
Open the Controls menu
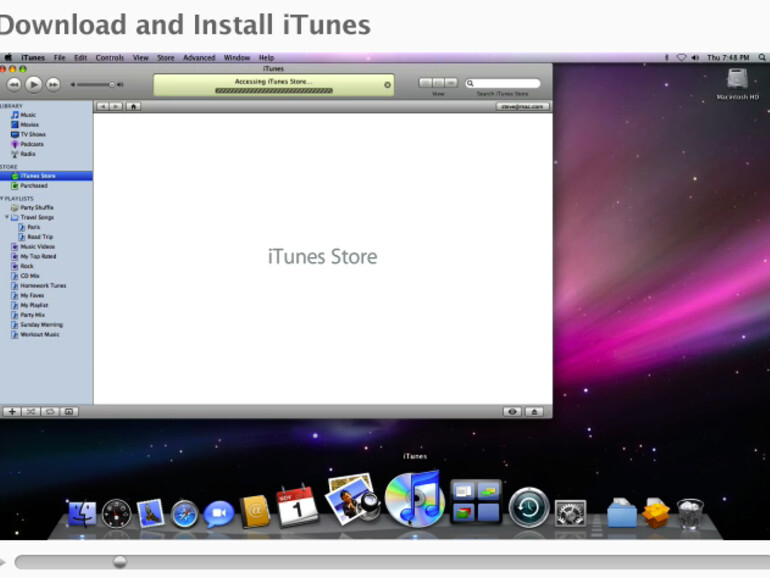[110, 57]
